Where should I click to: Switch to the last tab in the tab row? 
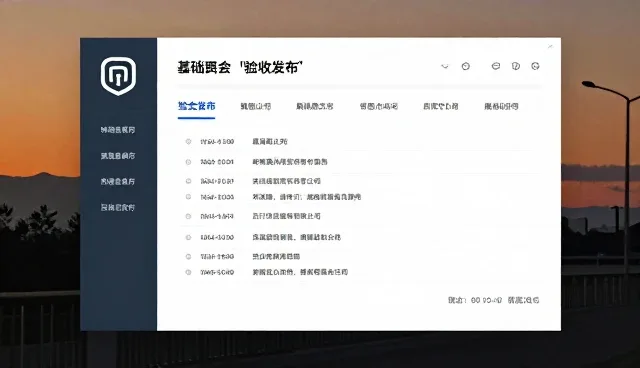(x=501, y=106)
